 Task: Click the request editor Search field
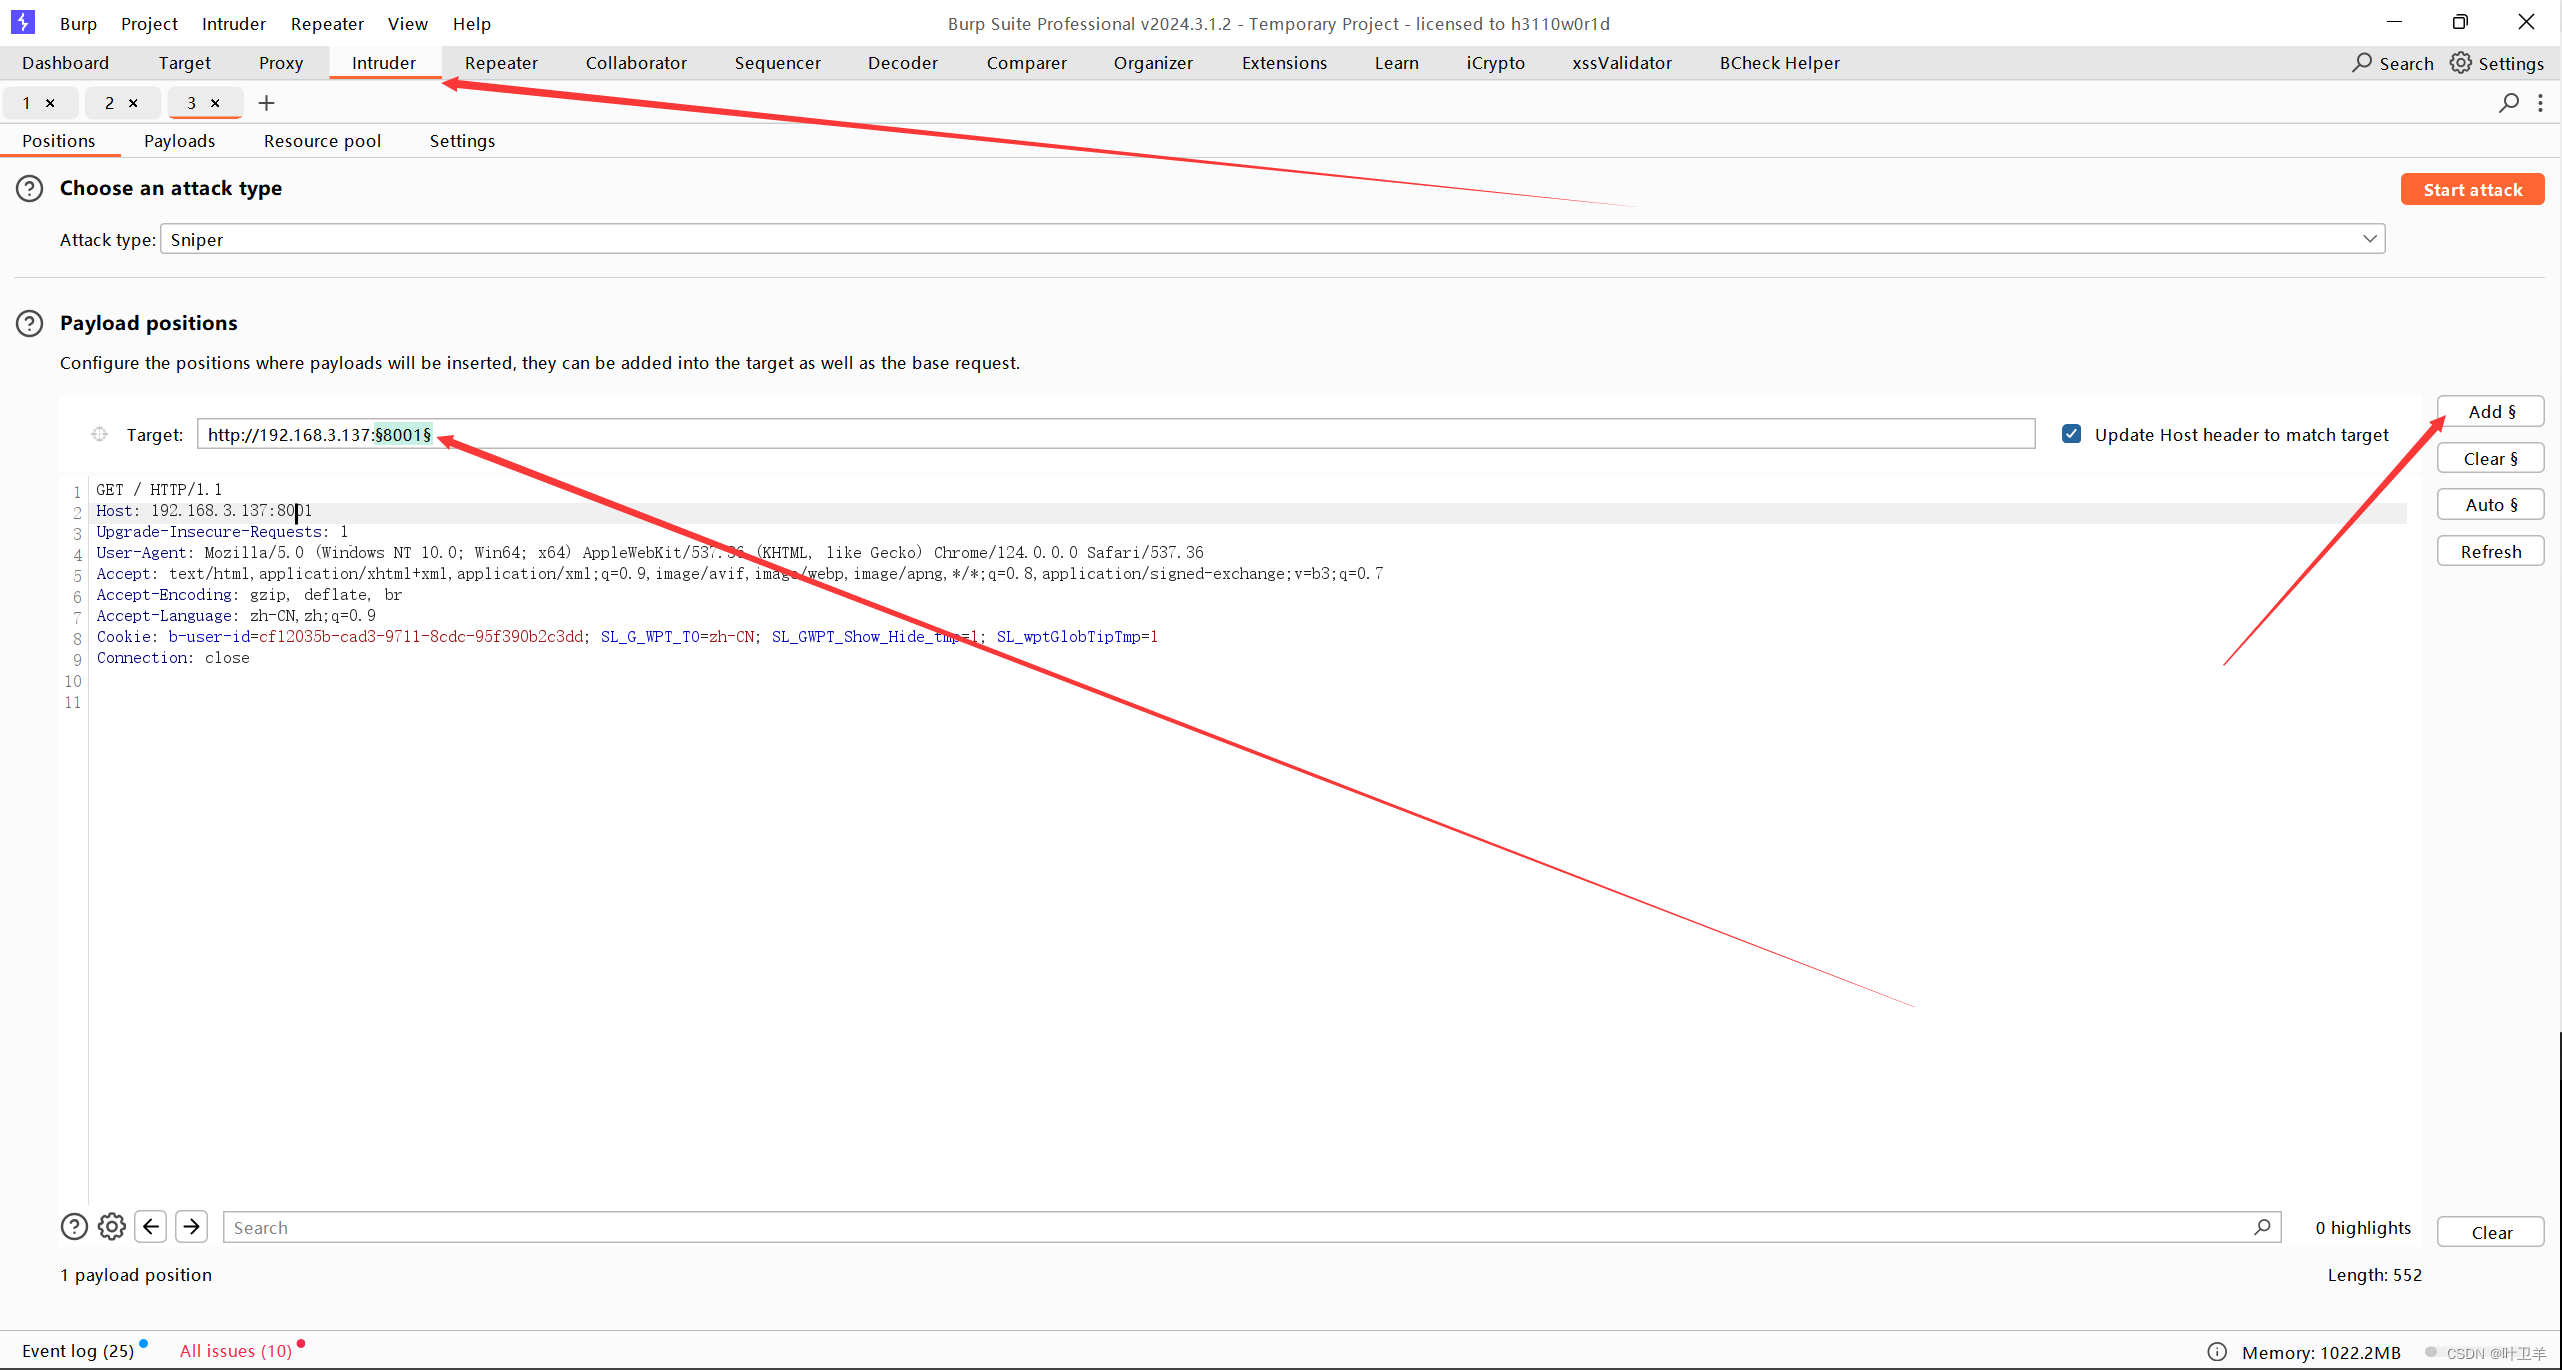click(x=1251, y=1227)
